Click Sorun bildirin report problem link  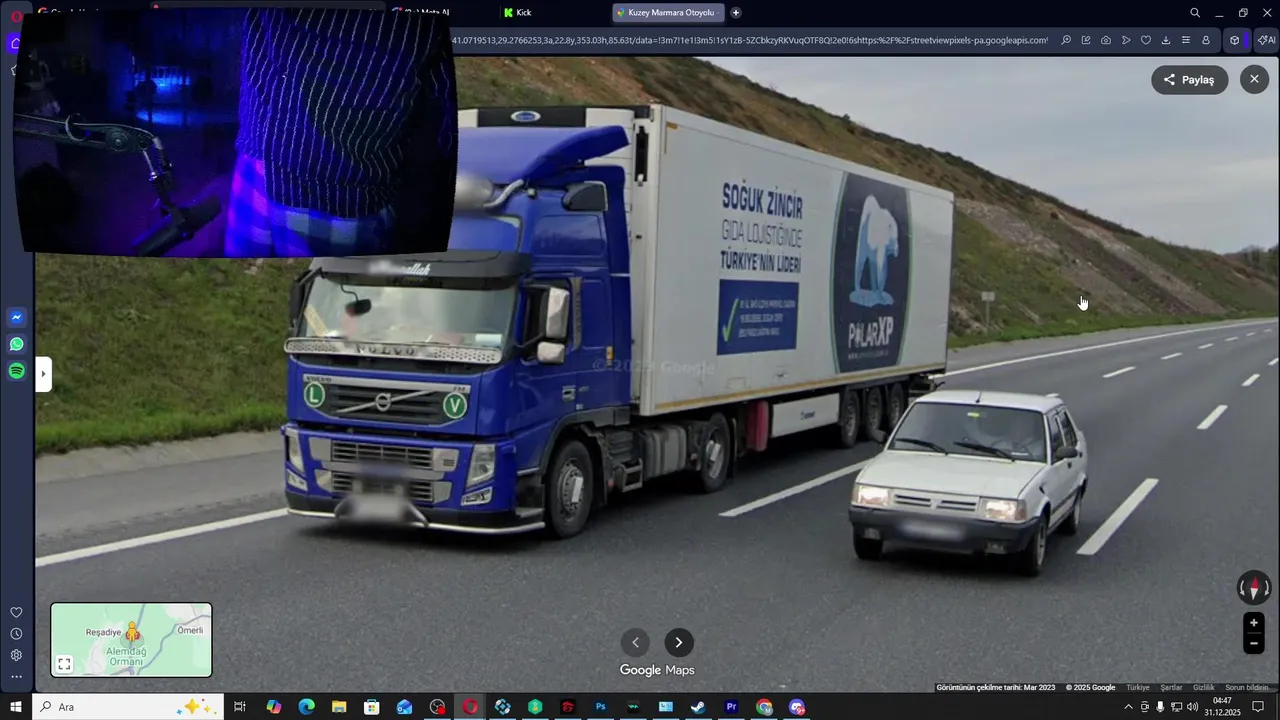click(x=1247, y=688)
